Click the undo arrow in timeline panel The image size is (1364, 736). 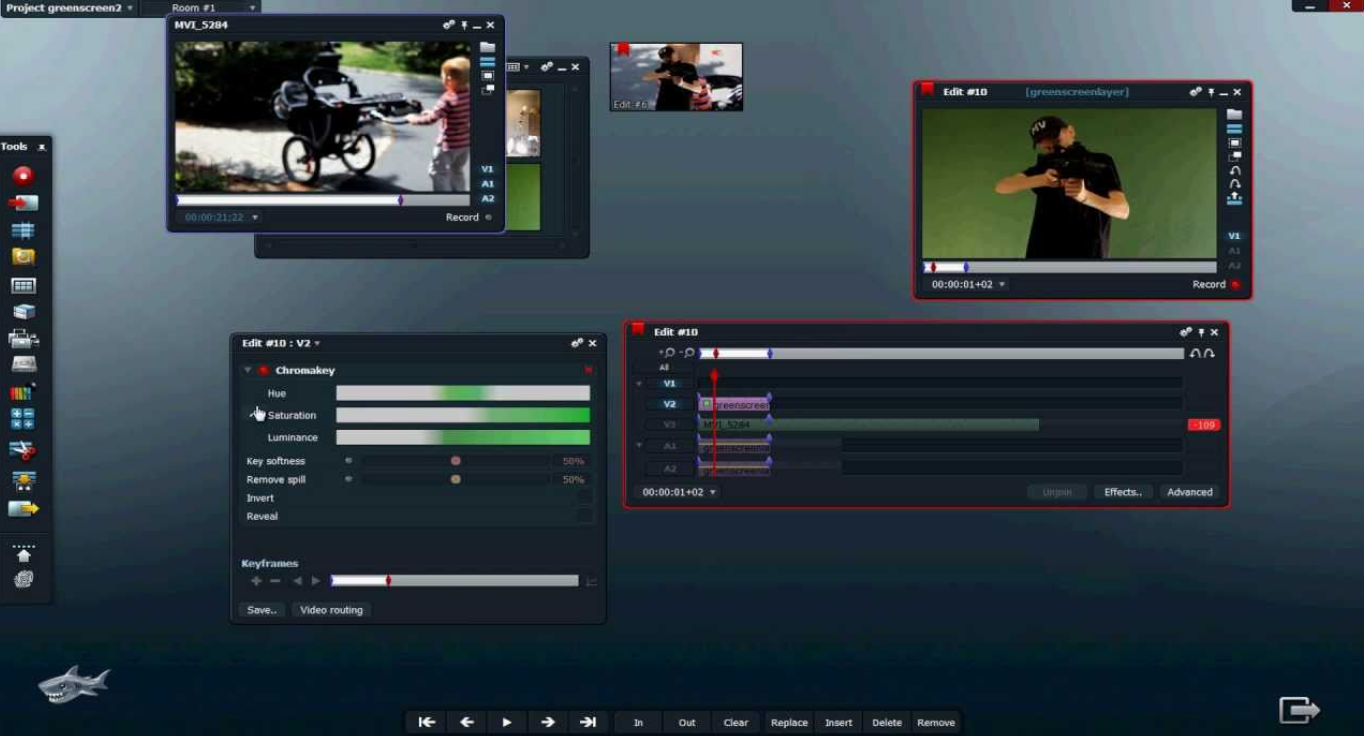[1195, 353]
